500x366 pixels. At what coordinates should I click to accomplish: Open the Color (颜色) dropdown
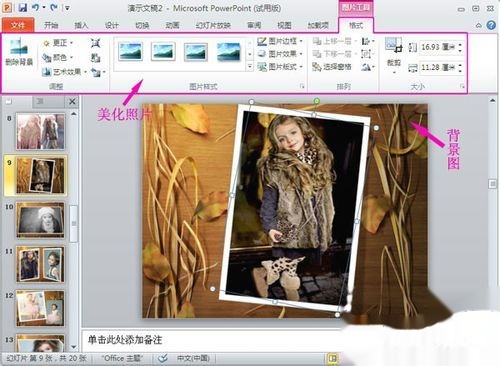click(x=58, y=57)
